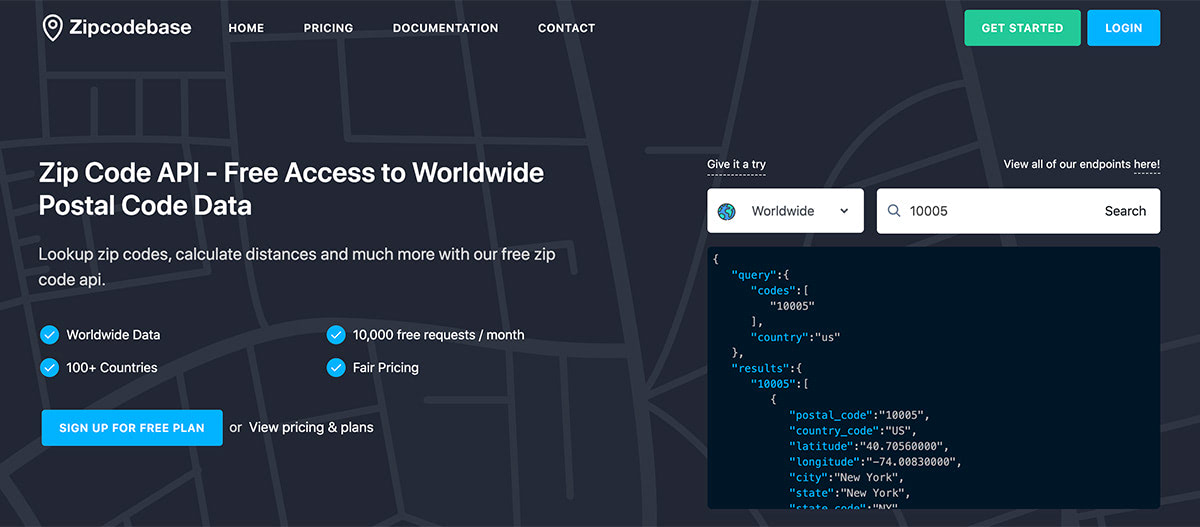Open the PRICING navigation item

pos(328,28)
